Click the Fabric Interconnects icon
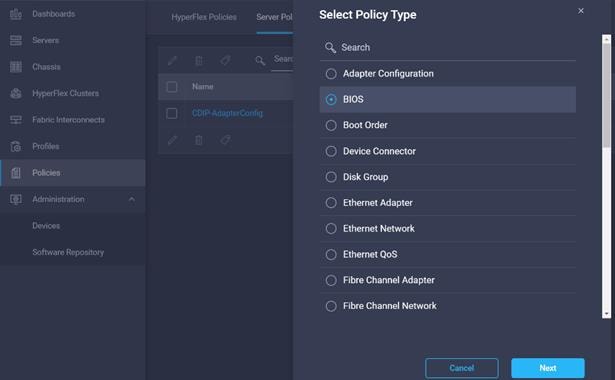 [16, 120]
